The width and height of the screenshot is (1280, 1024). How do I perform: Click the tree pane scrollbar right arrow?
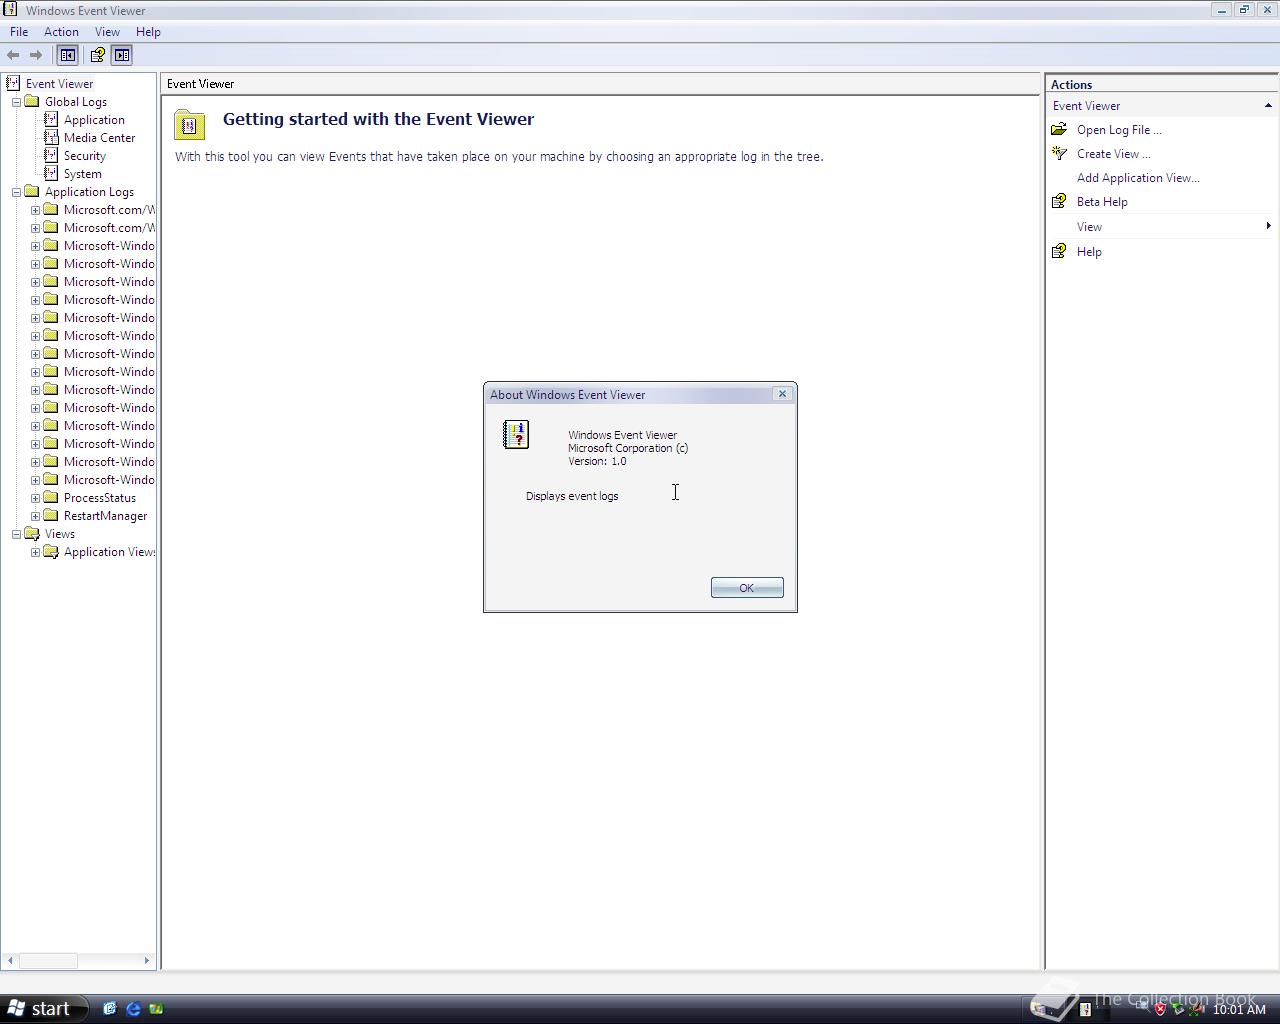coord(147,961)
